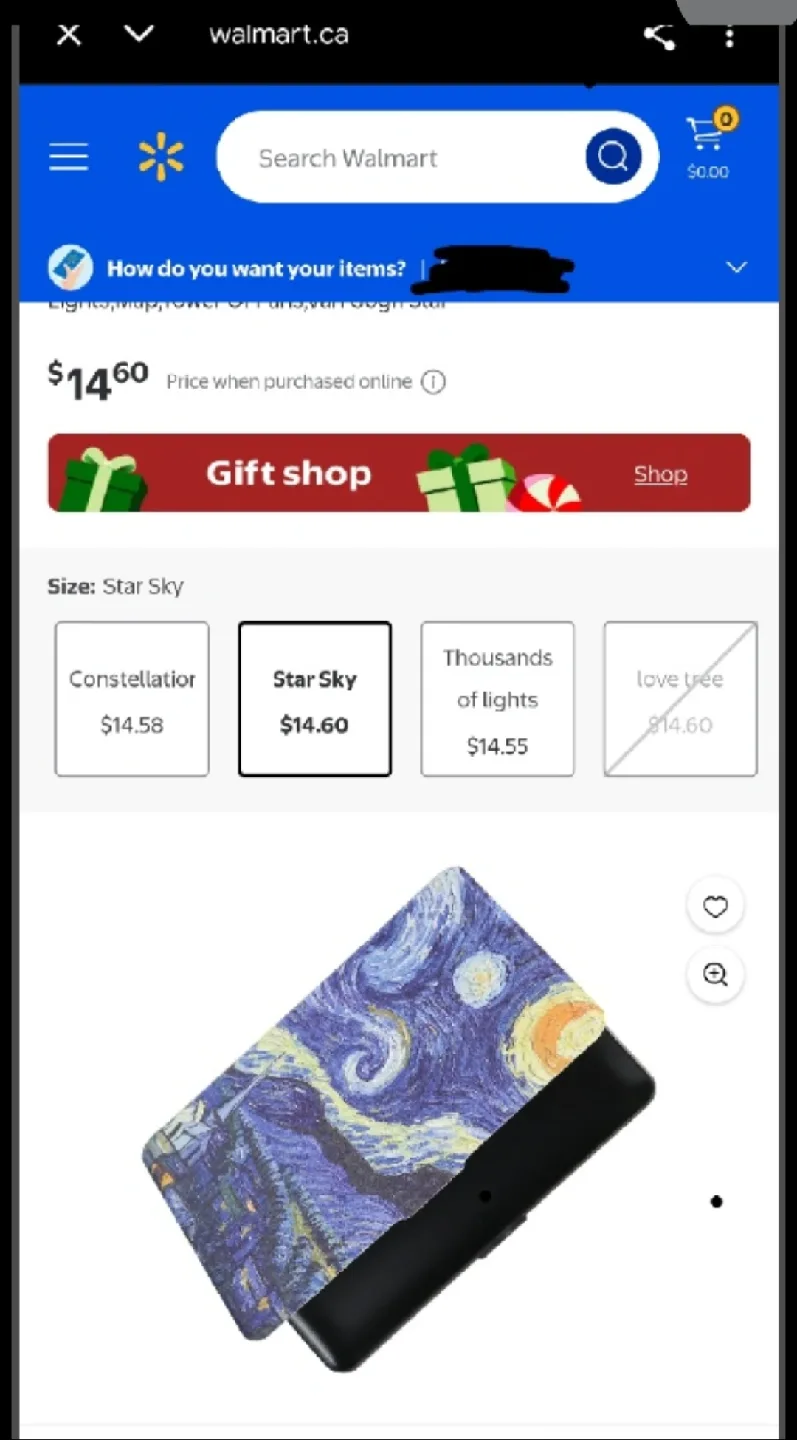Collapse browser view with down chevron
Image resolution: width=797 pixels, height=1440 pixels.
pyautogui.click(x=138, y=34)
